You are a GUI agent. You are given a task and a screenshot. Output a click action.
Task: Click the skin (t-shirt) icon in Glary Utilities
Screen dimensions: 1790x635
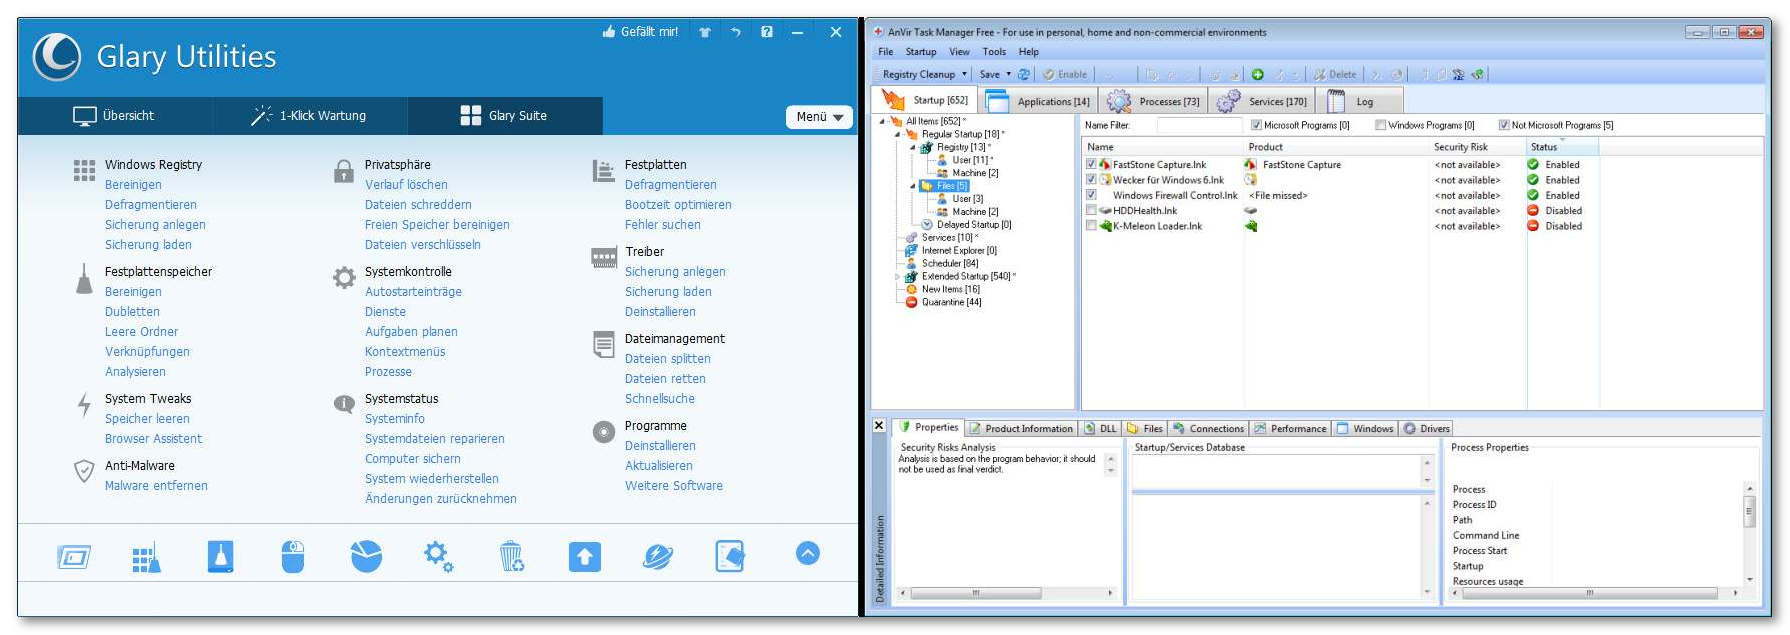coord(705,32)
